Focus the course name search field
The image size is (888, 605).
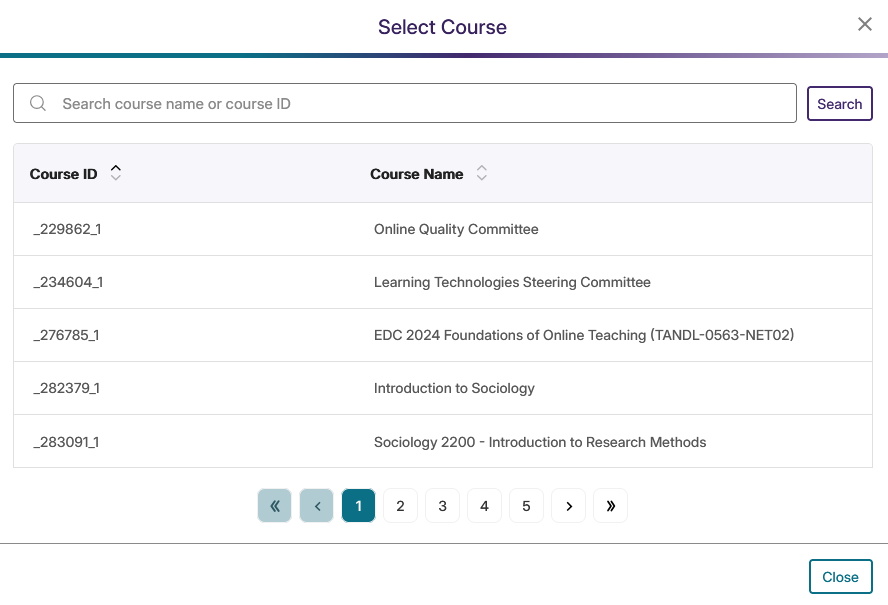pos(404,103)
